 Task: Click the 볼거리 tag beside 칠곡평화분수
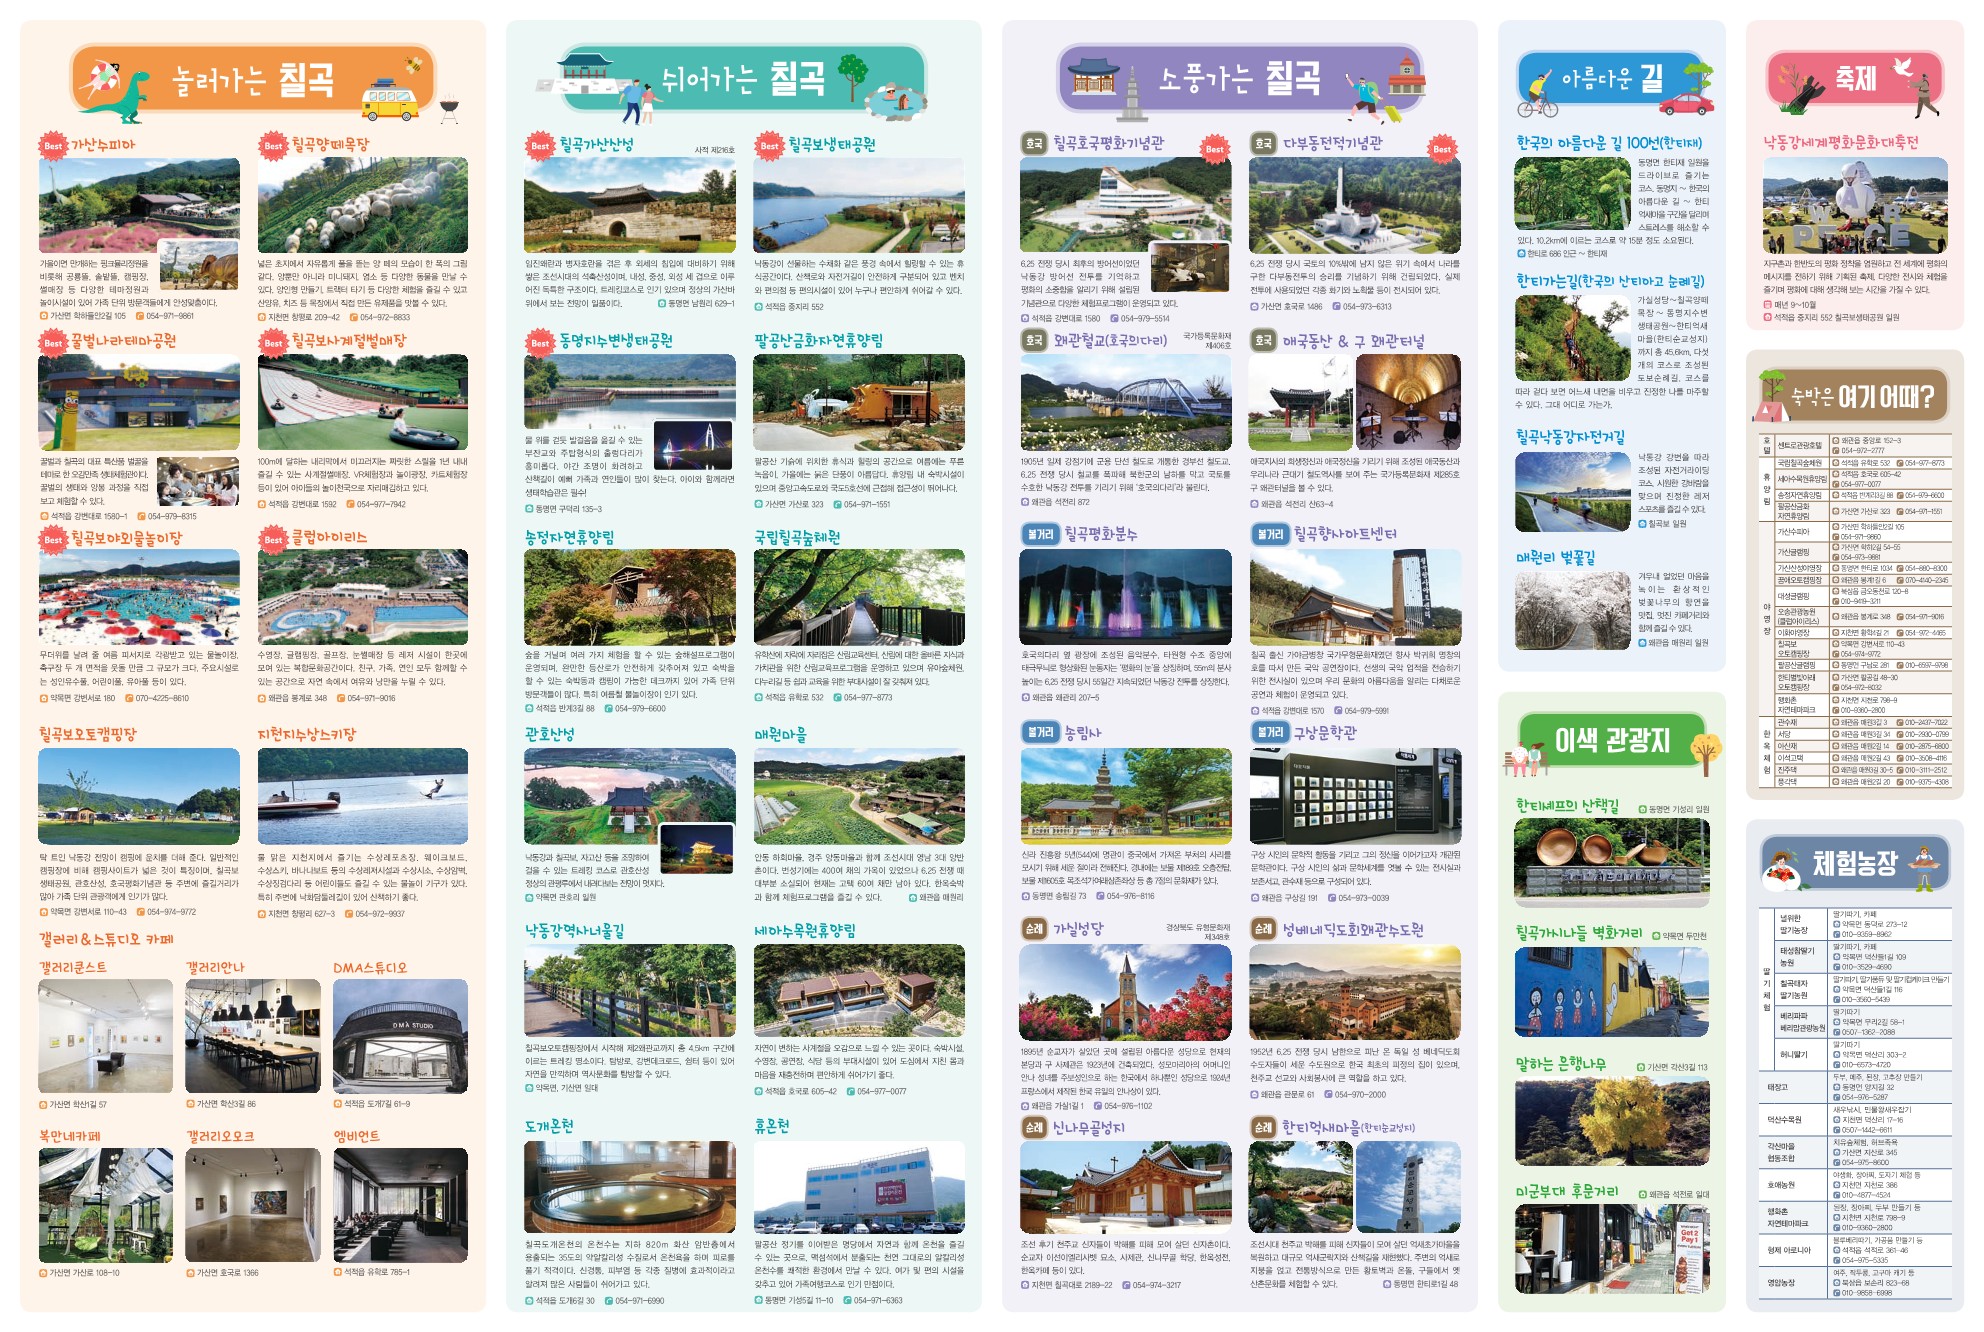tap(1040, 535)
